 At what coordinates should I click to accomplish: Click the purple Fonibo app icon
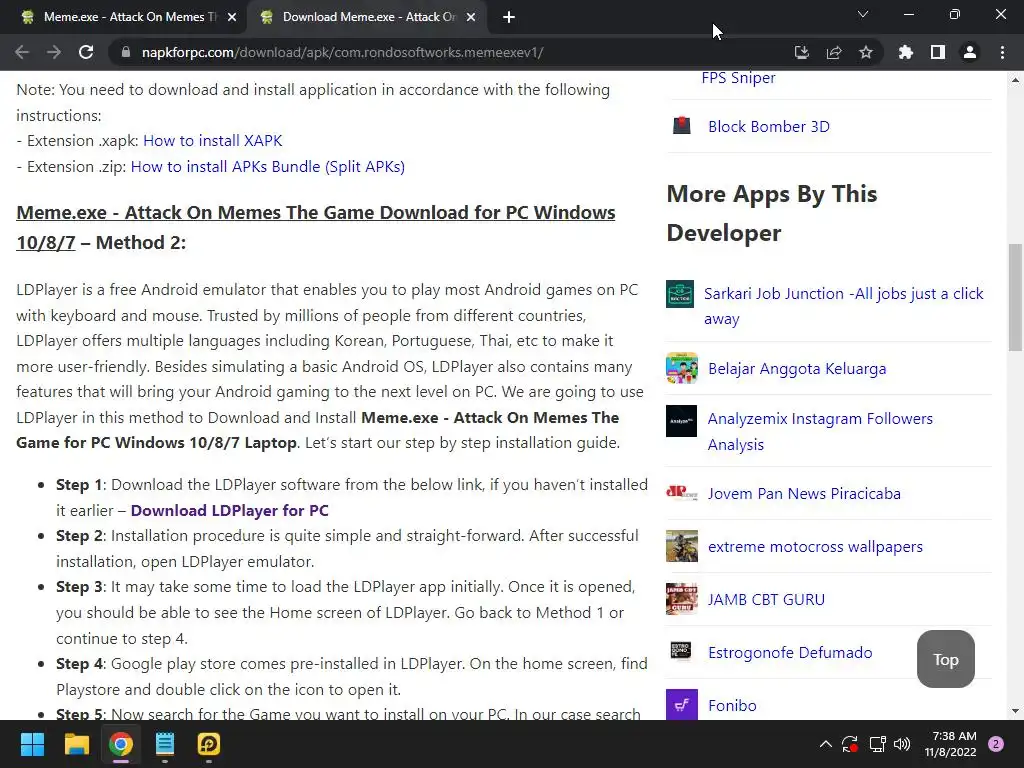(x=682, y=705)
